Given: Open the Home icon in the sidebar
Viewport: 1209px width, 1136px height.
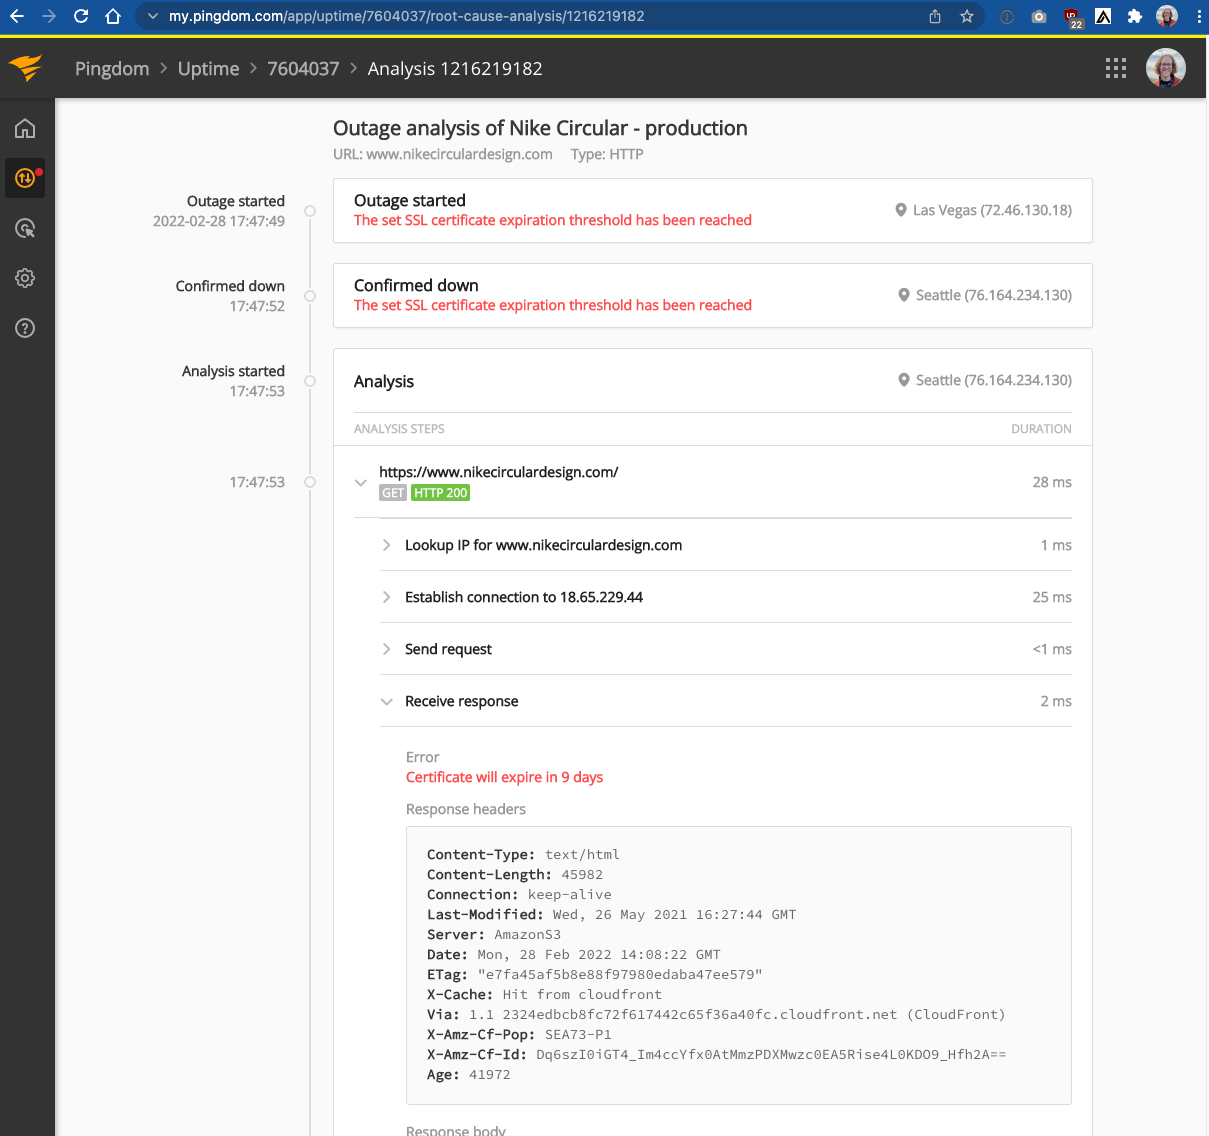Looking at the screenshot, I should (x=25, y=128).
